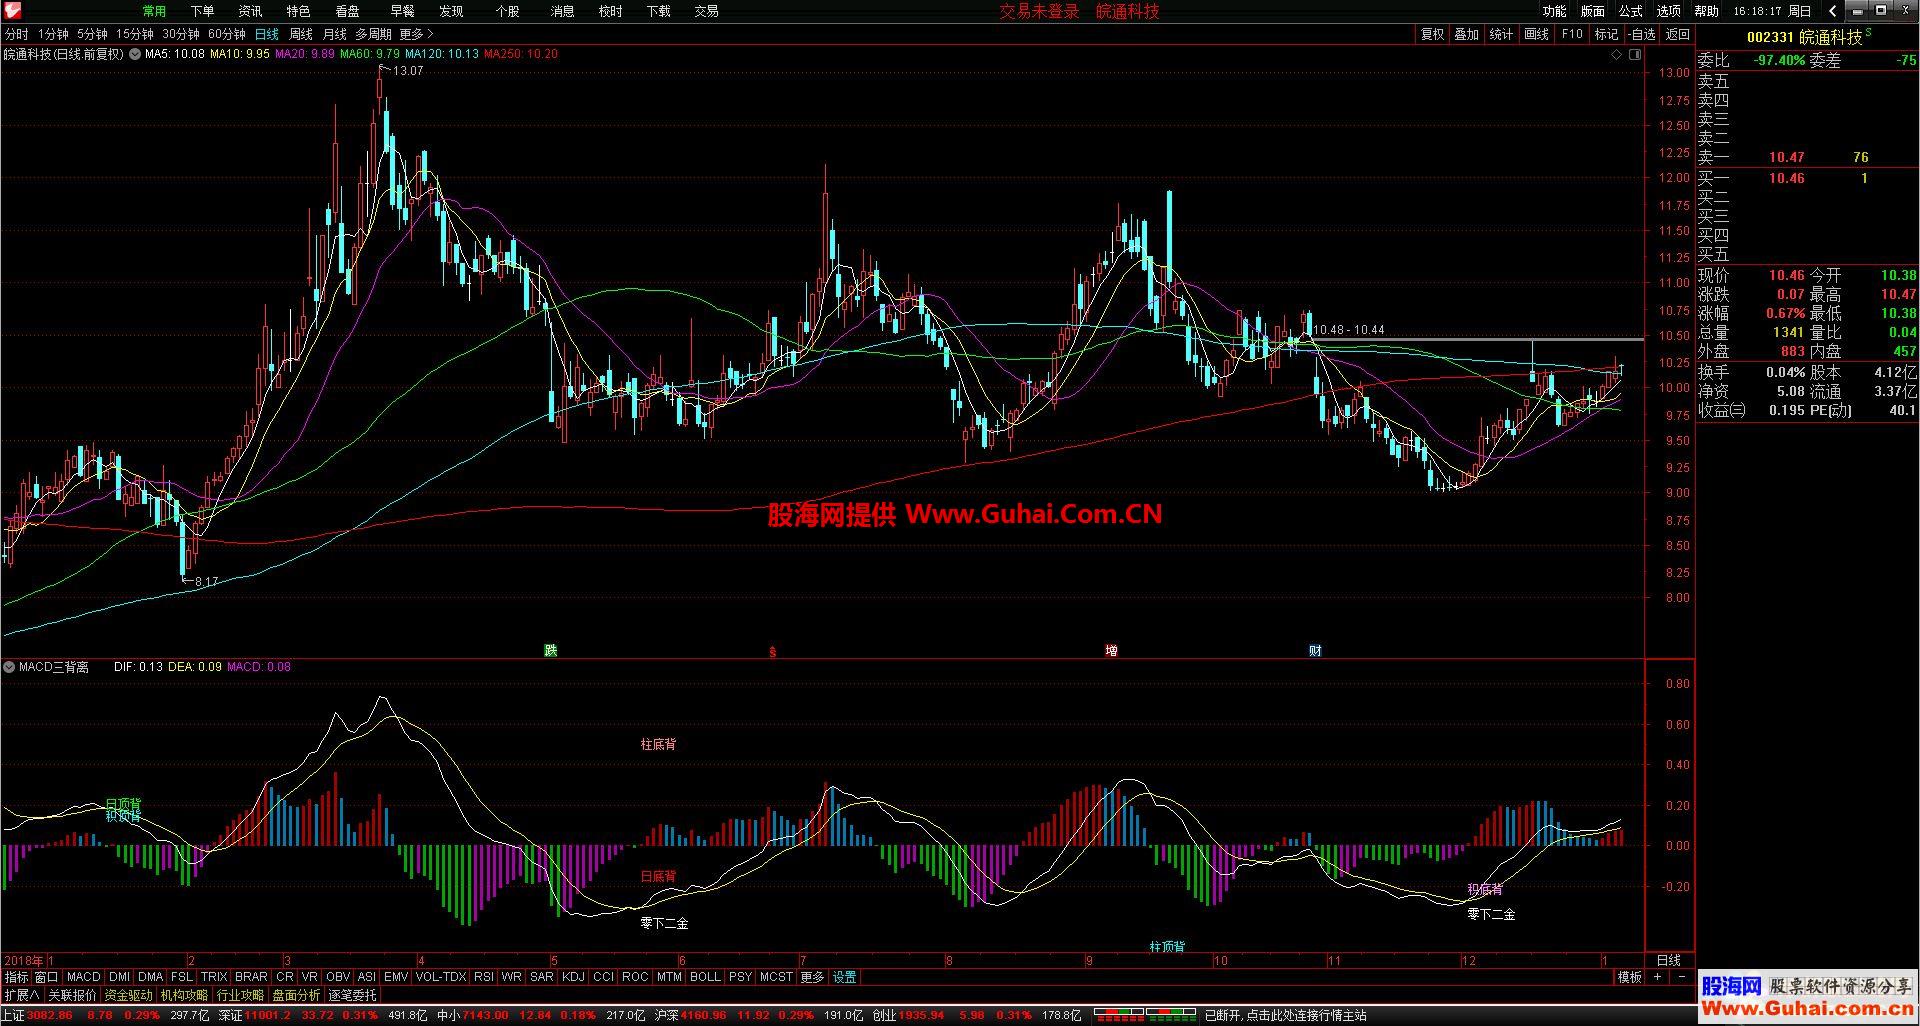Click the F10 company info button
The height and width of the screenshot is (1026, 1920).
[1572, 34]
